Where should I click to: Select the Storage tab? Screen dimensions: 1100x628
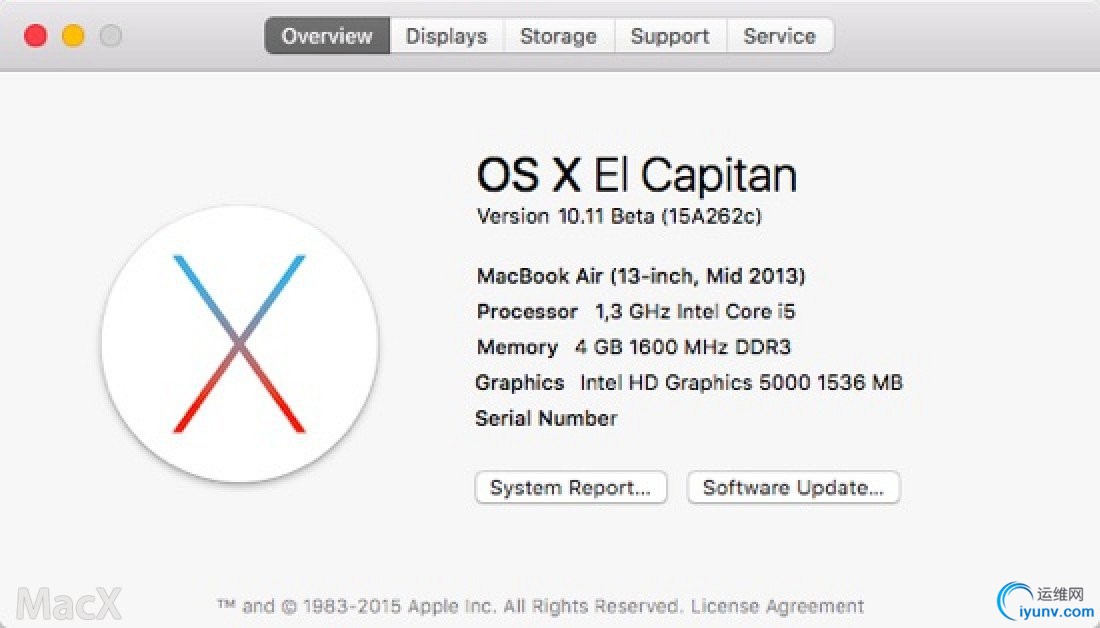click(x=558, y=37)
